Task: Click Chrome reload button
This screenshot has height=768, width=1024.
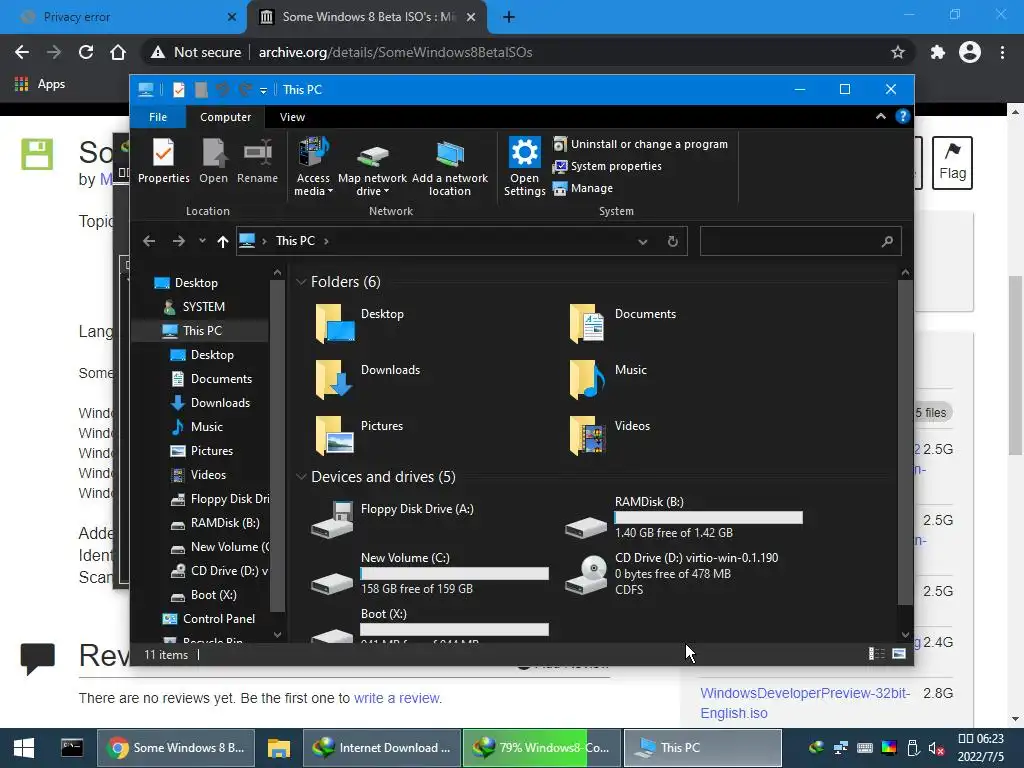Action: [86, 52]
